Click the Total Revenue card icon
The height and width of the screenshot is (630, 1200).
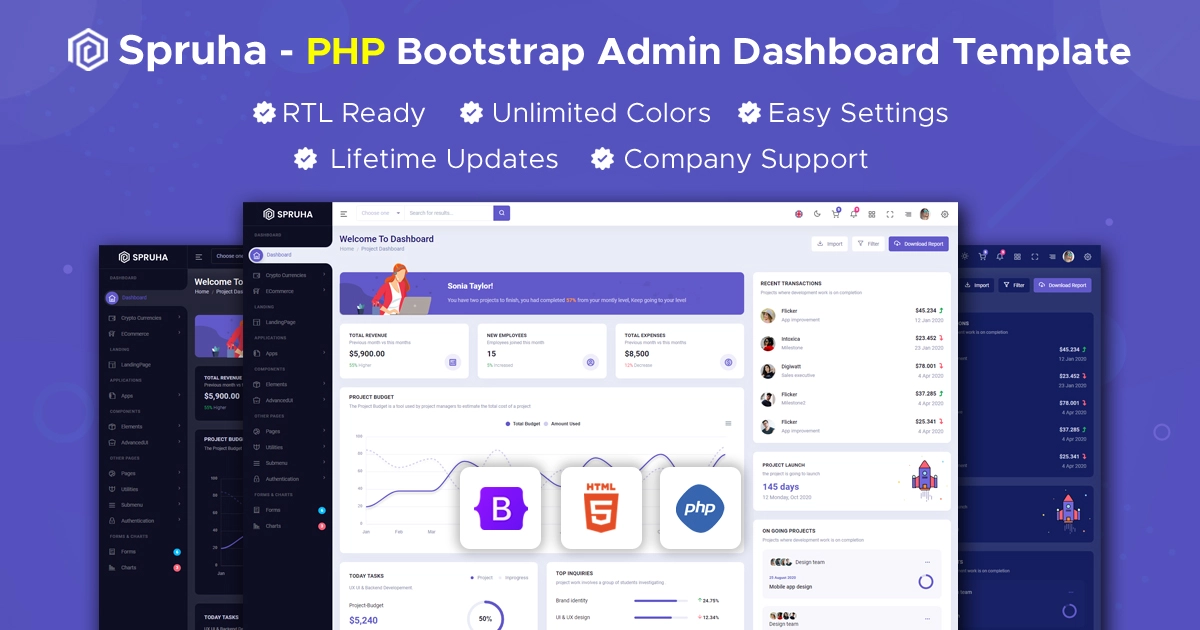click(453, 362)
